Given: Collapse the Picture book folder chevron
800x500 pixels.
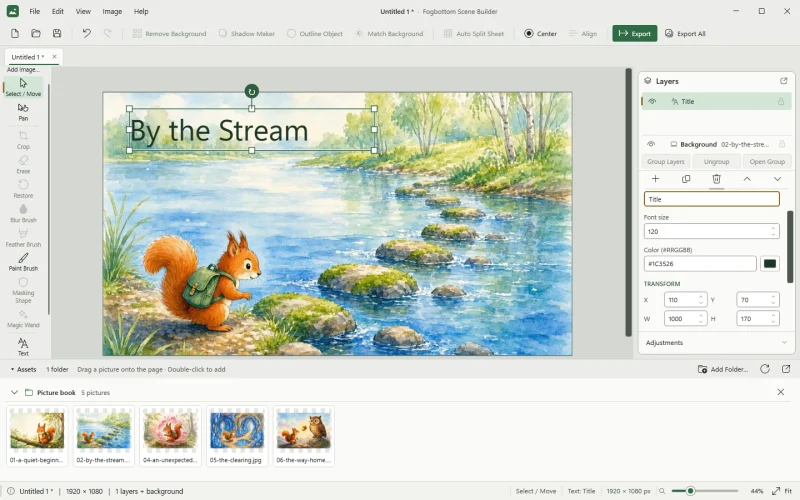Looking at the screenshot, I should click(14, 392).
